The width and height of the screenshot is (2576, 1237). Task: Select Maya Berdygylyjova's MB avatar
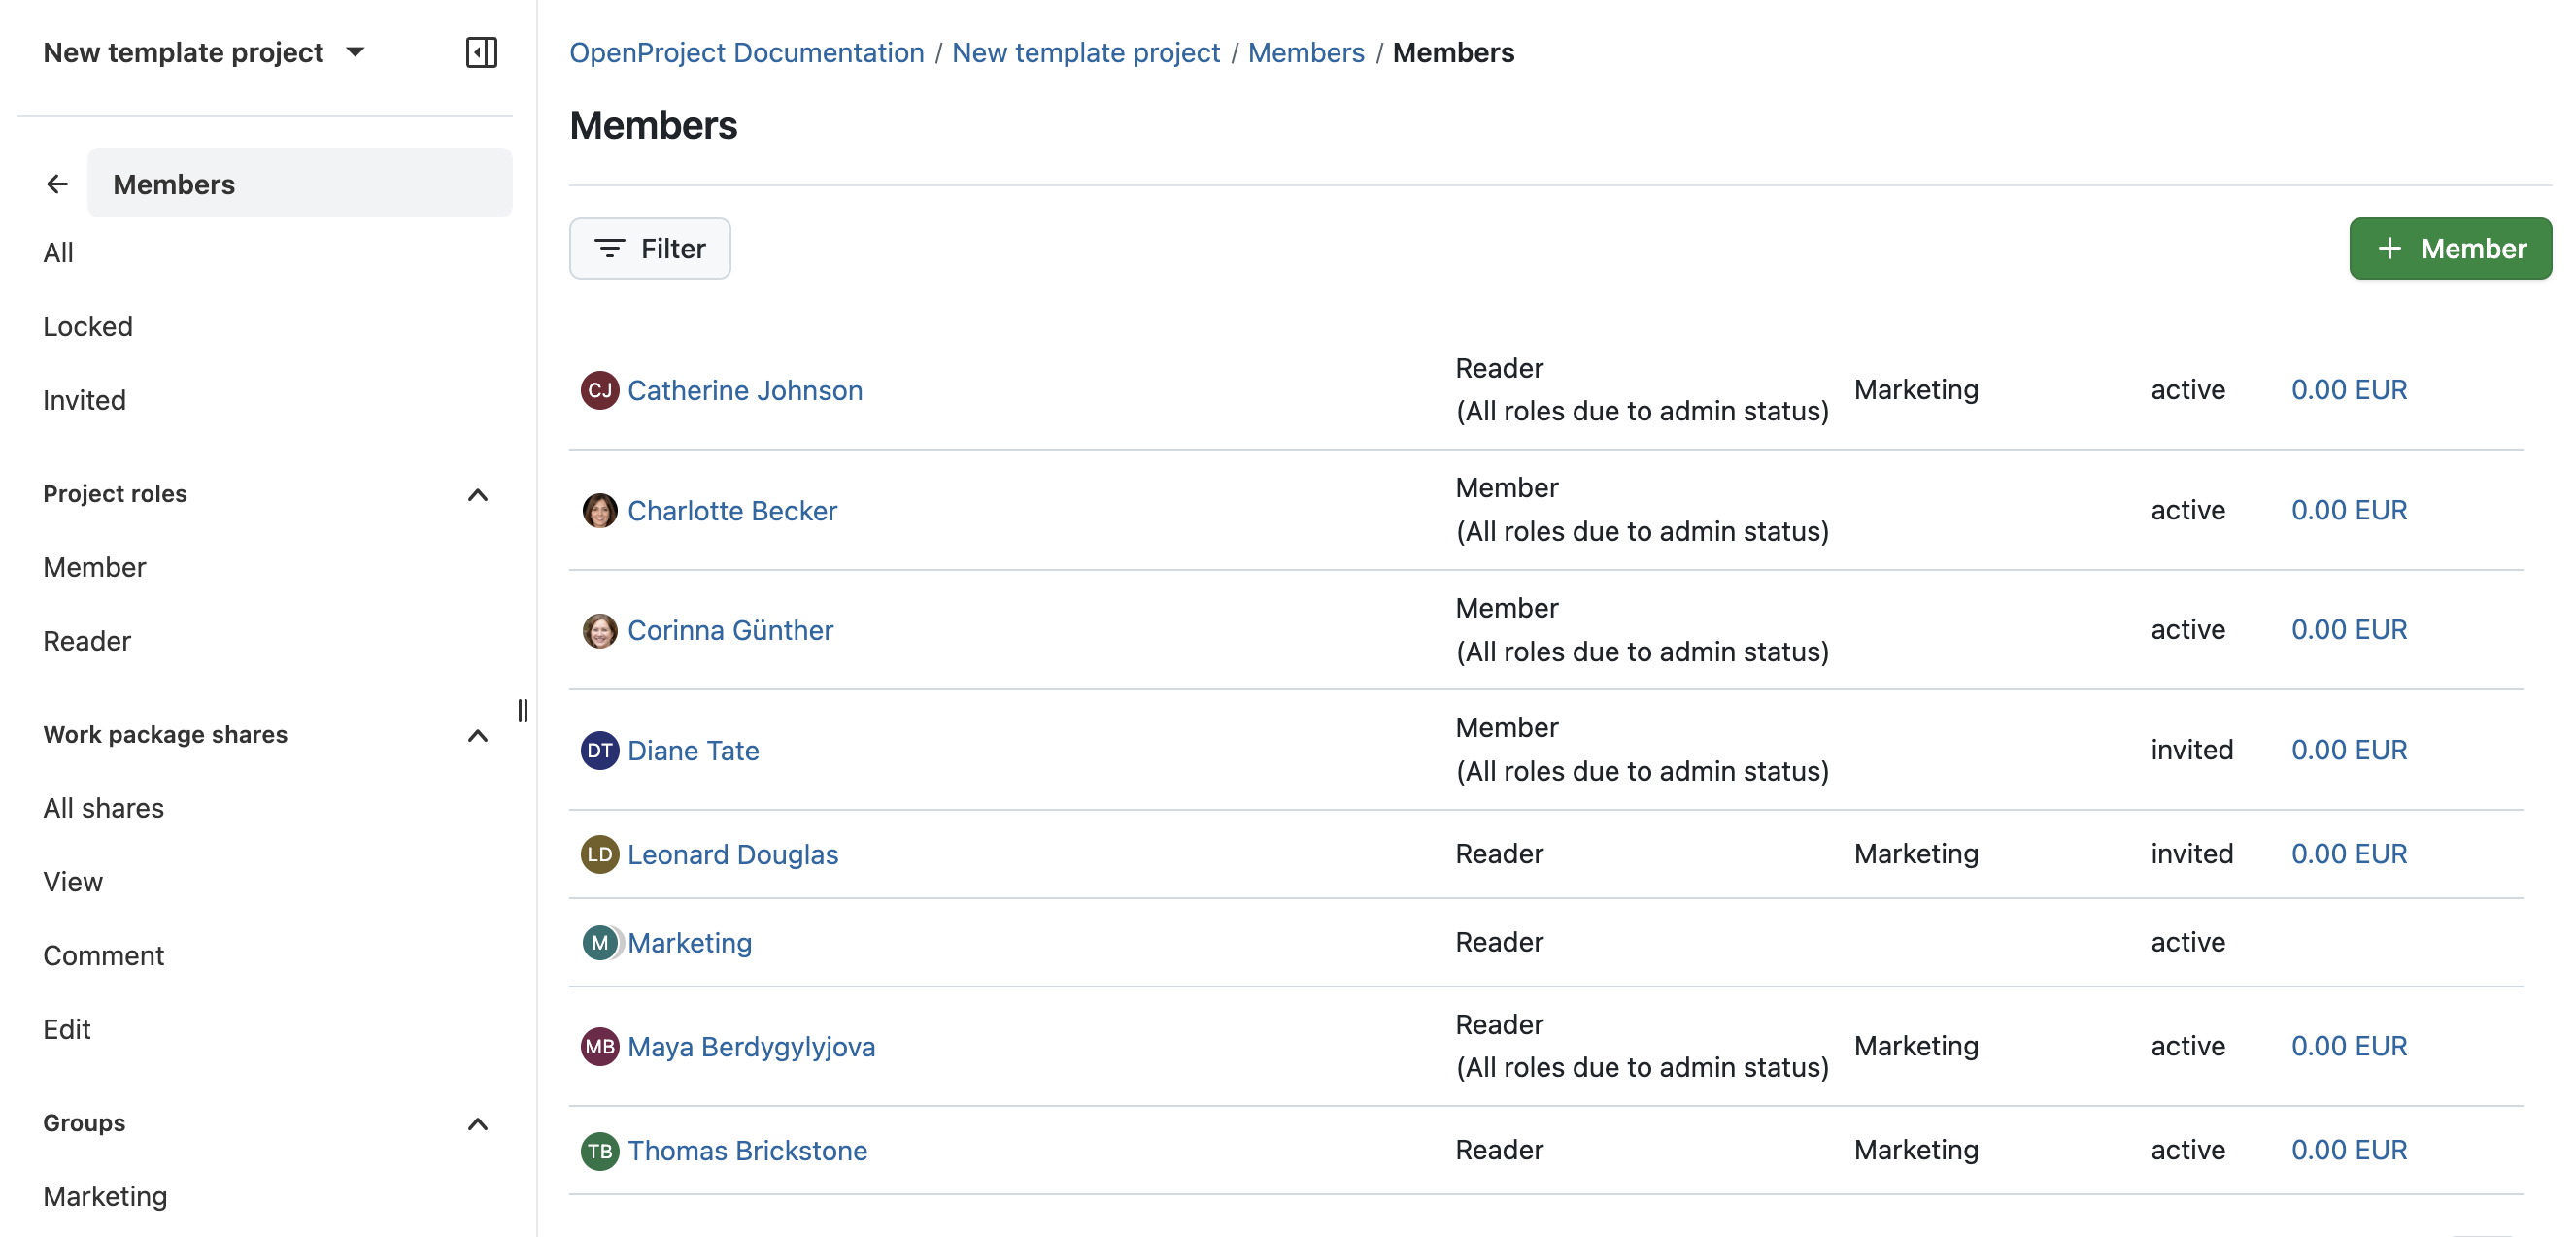coord(600,1046)
